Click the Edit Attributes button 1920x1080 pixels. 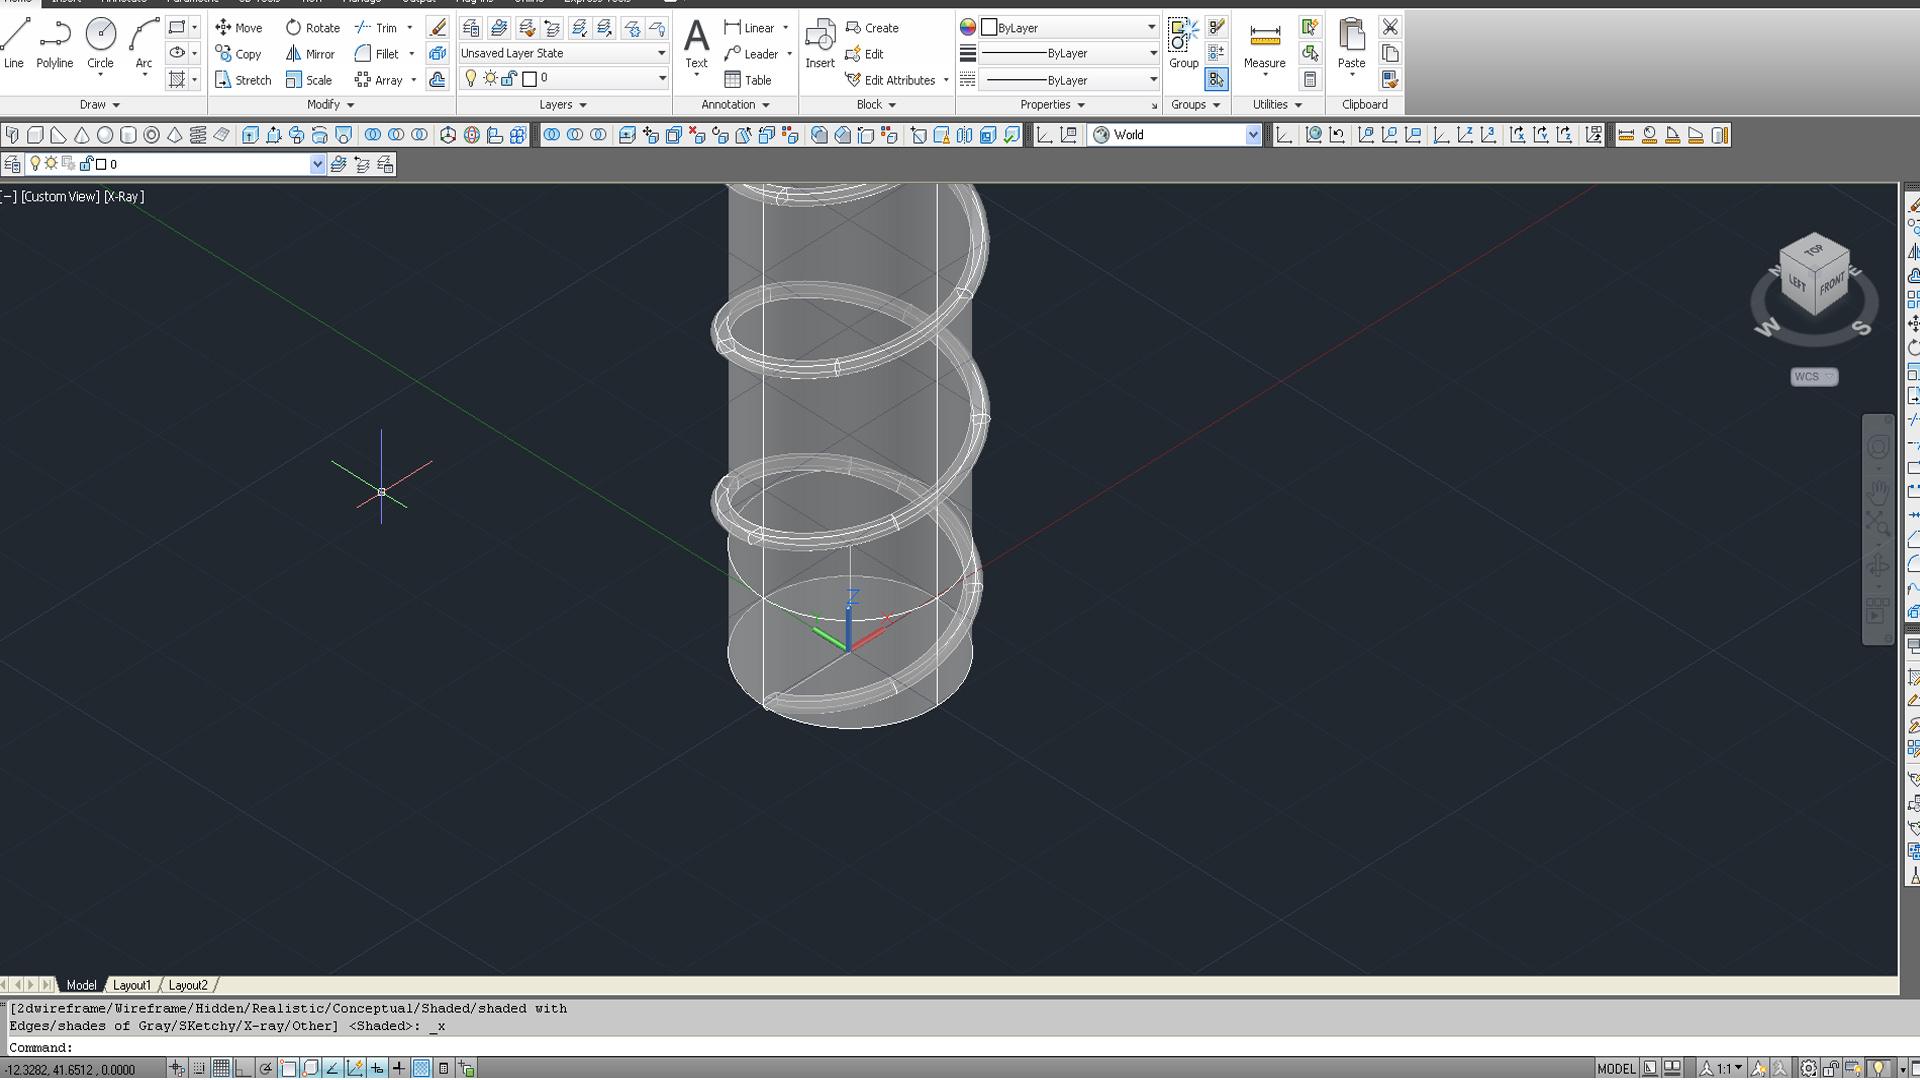pos(890,79)
